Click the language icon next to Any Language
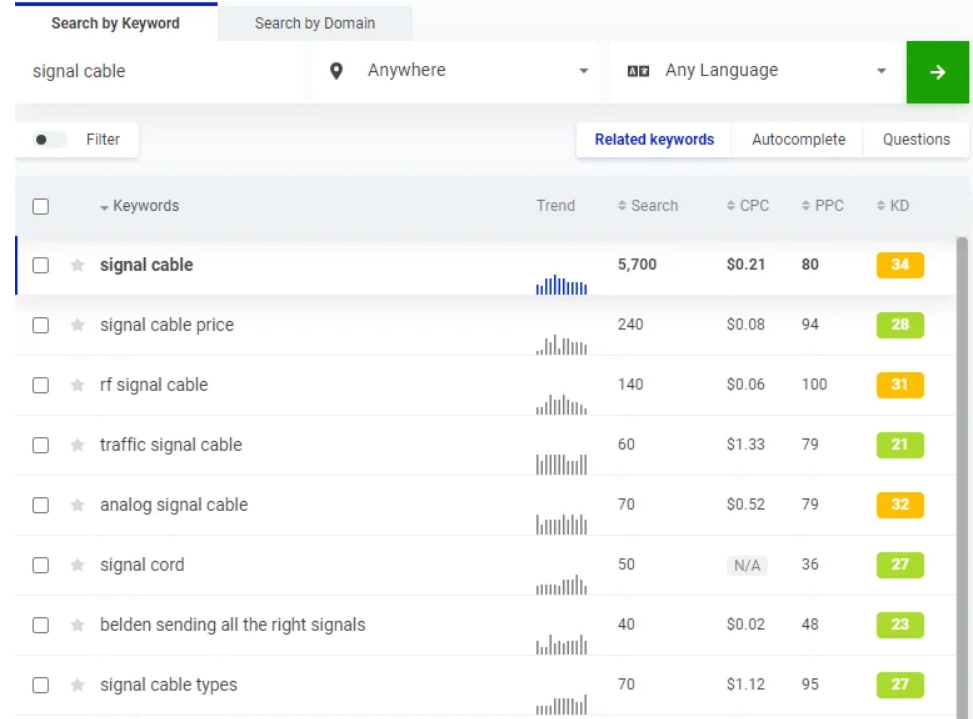The width and height of the screenshot is (973, 719). pyautogui.click(x=638, y=71)
